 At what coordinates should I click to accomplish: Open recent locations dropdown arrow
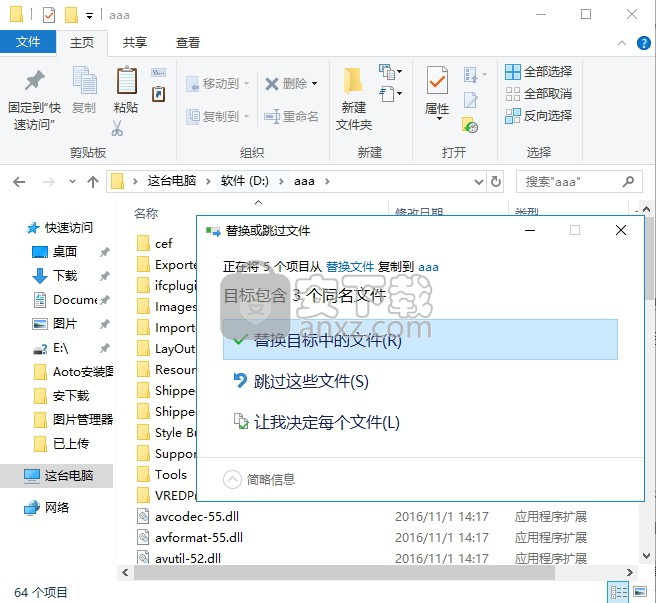click(72, 182)
